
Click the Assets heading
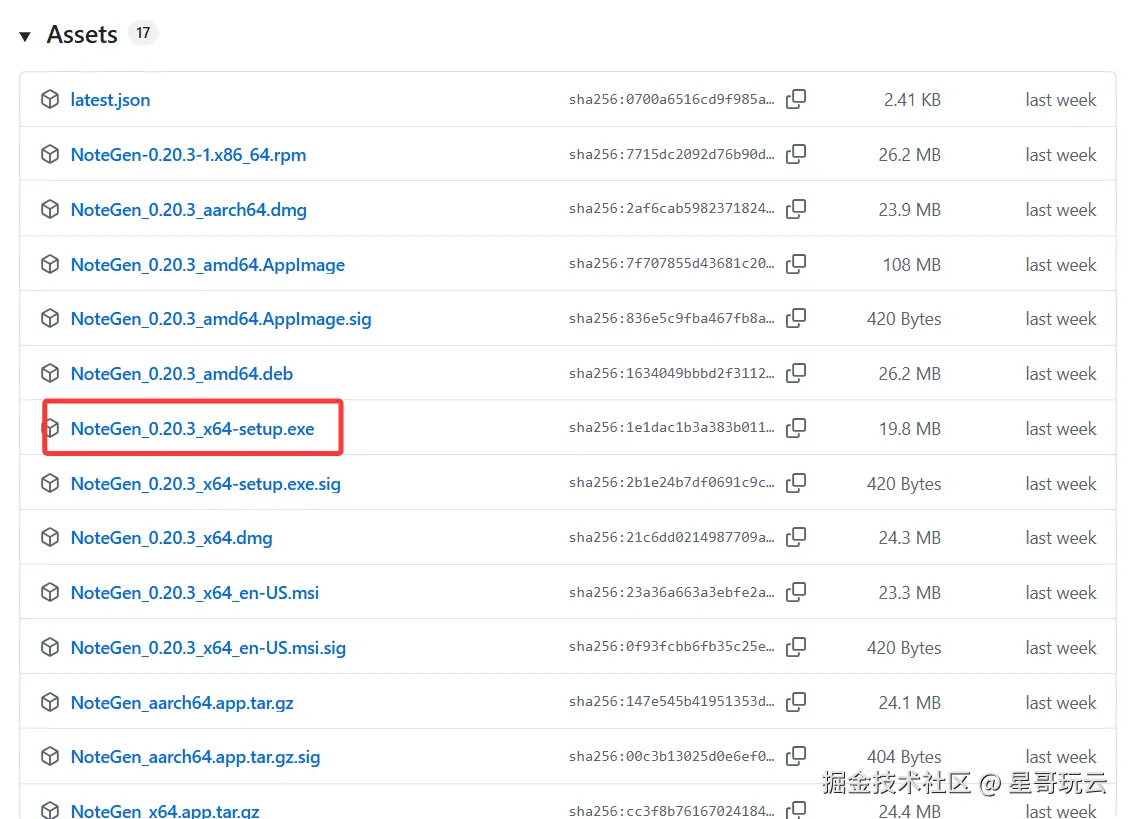pyautogui.click(x=82, y=35)
